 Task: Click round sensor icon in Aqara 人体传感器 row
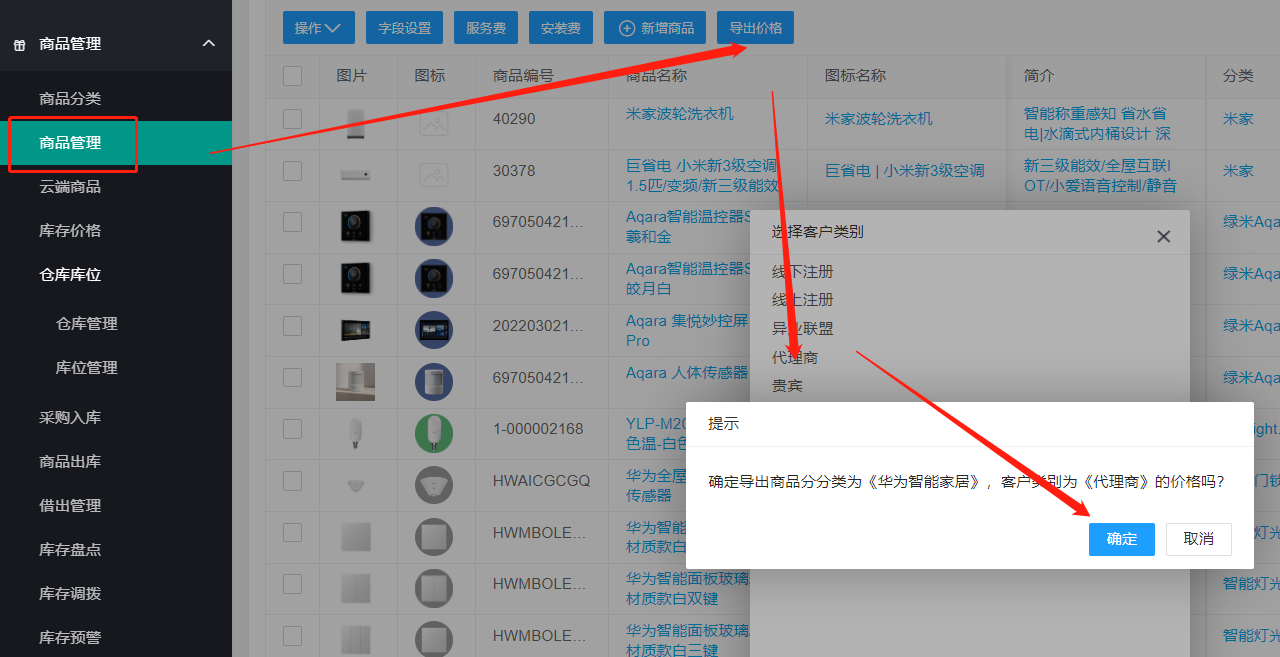434,382
